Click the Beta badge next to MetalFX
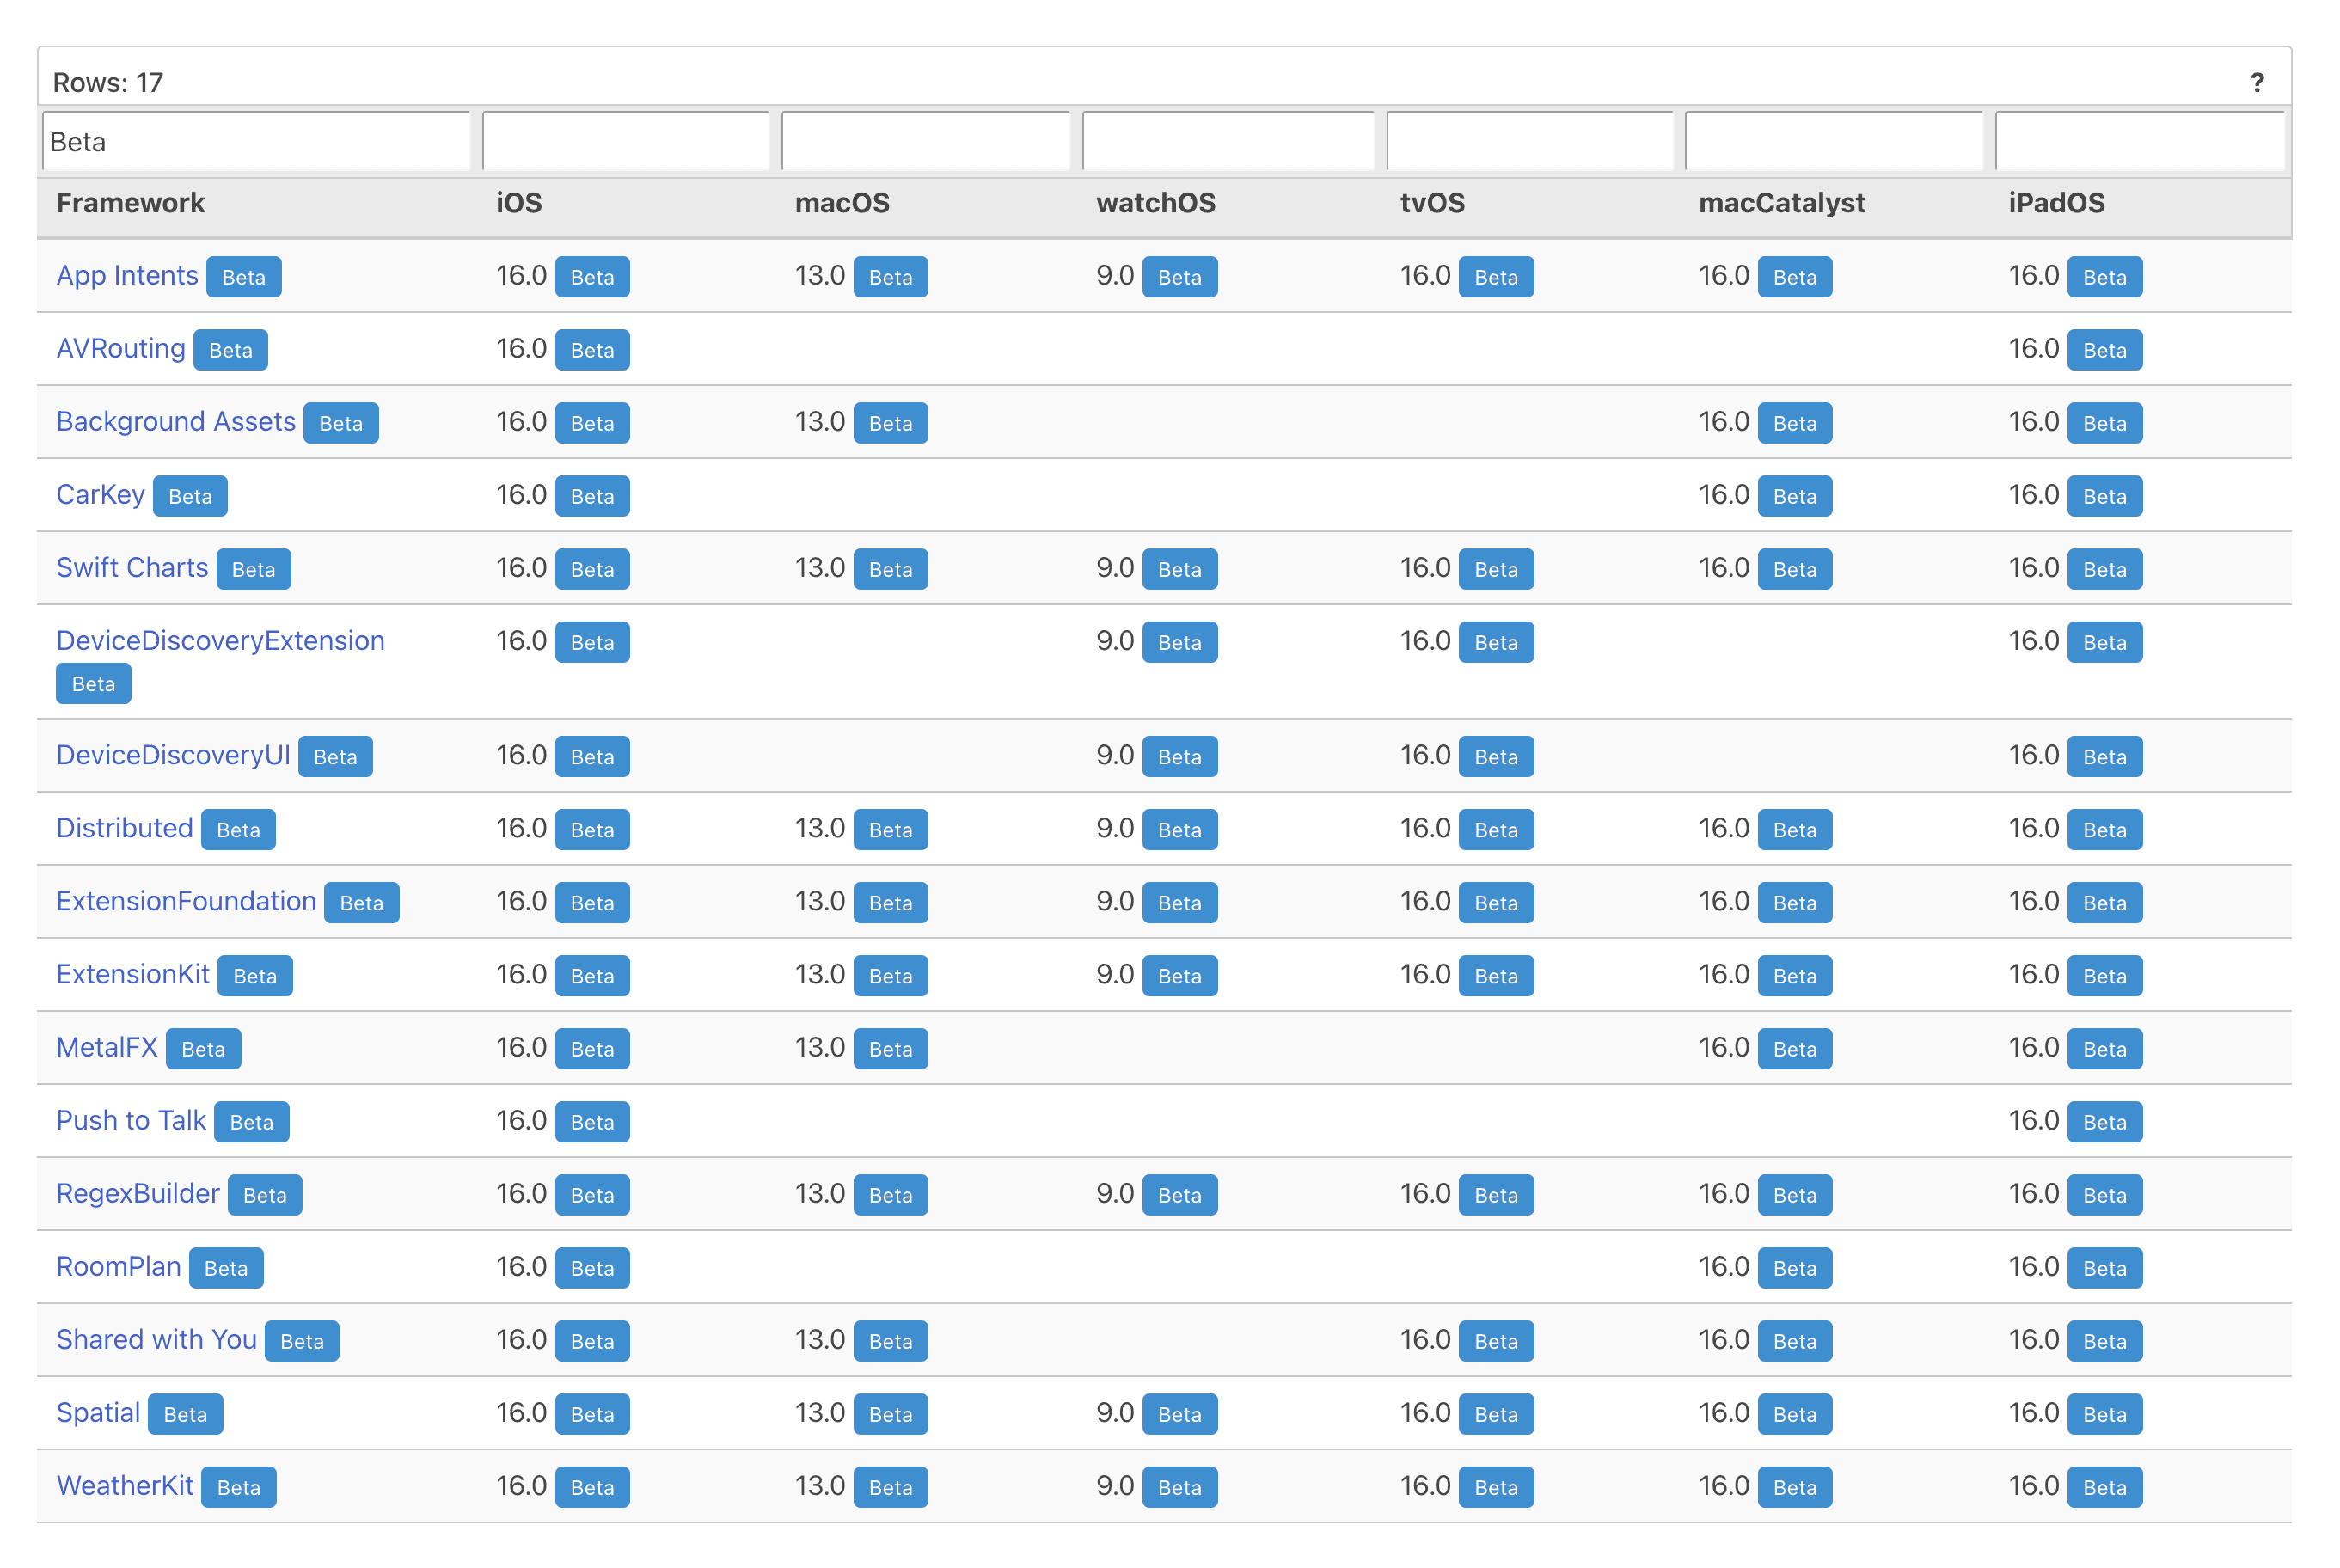The image size is (2340, 1568). pos(203,1050)
